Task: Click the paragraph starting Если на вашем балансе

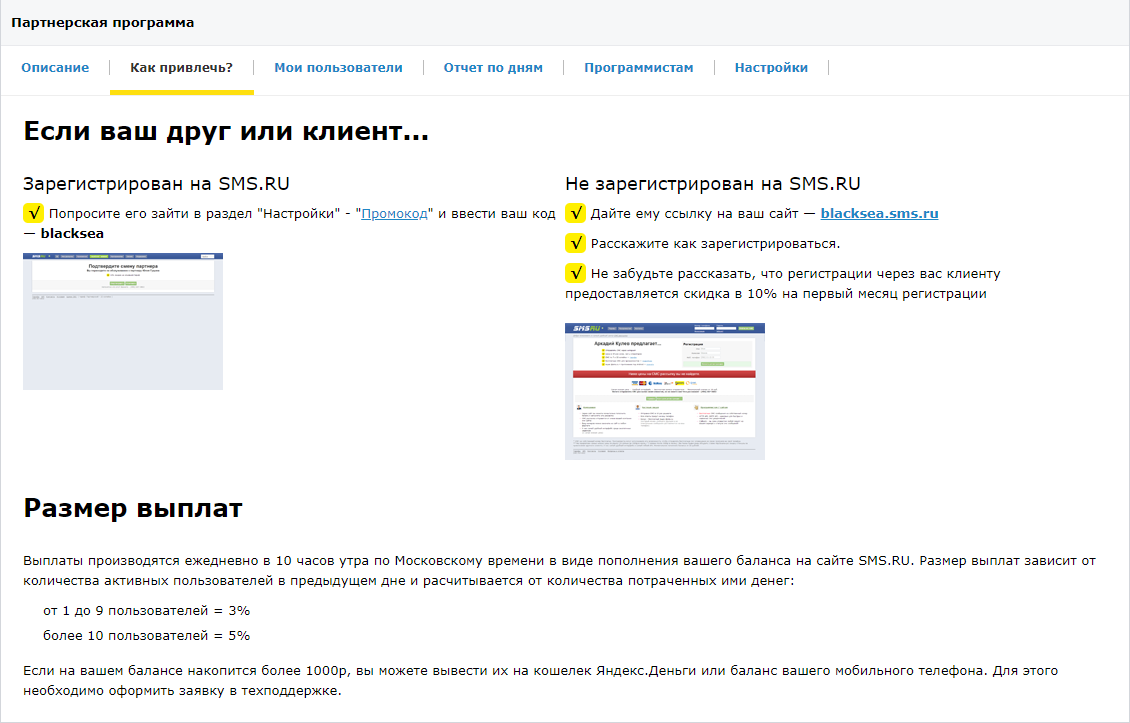Action: [x=540, y=680]
